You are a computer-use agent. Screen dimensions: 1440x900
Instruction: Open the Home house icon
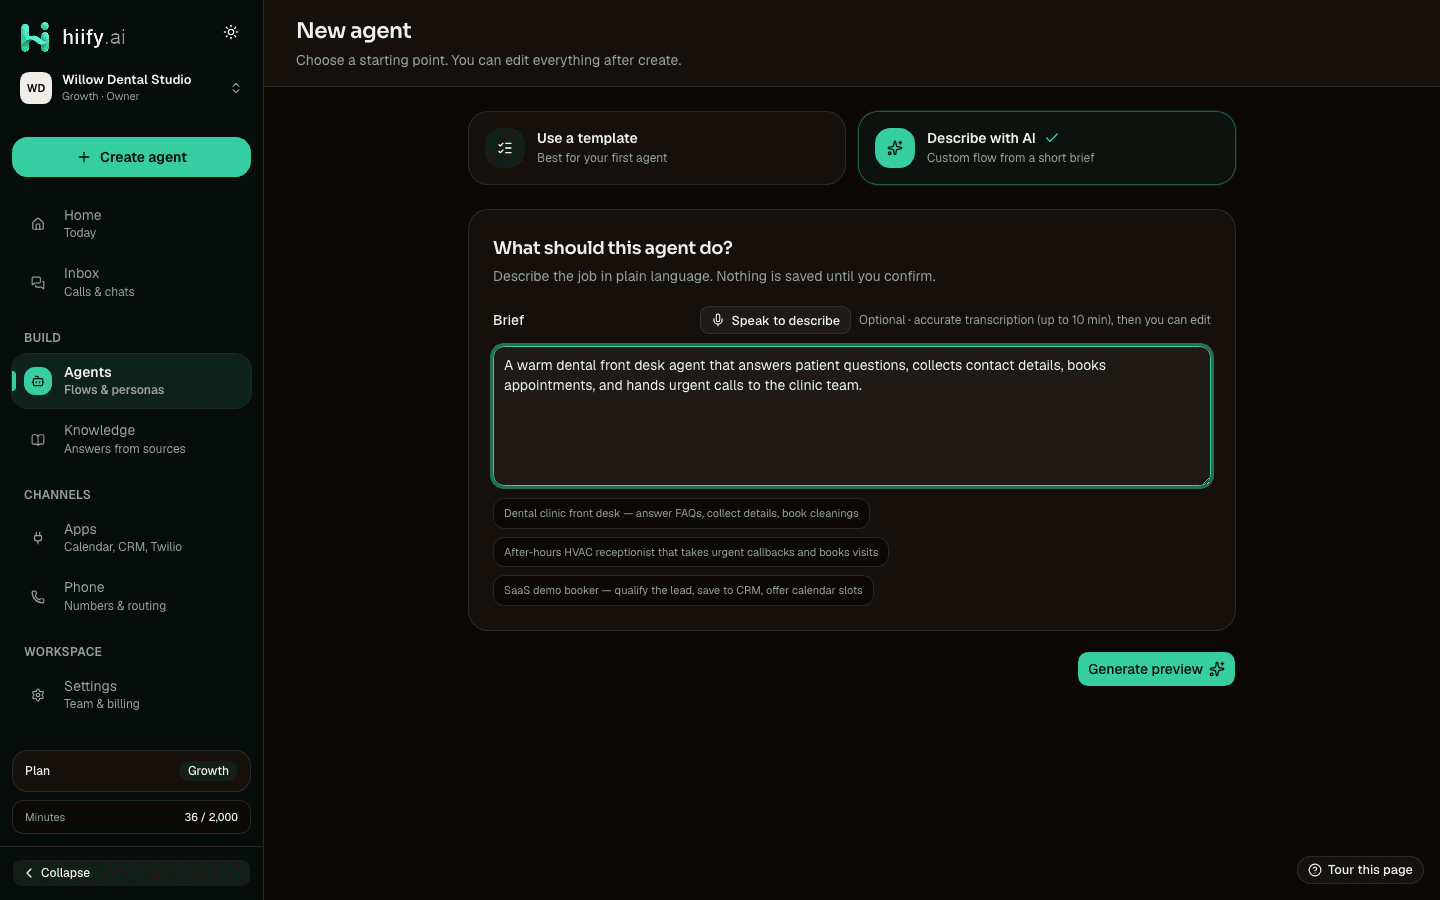(x=38, y=224)
